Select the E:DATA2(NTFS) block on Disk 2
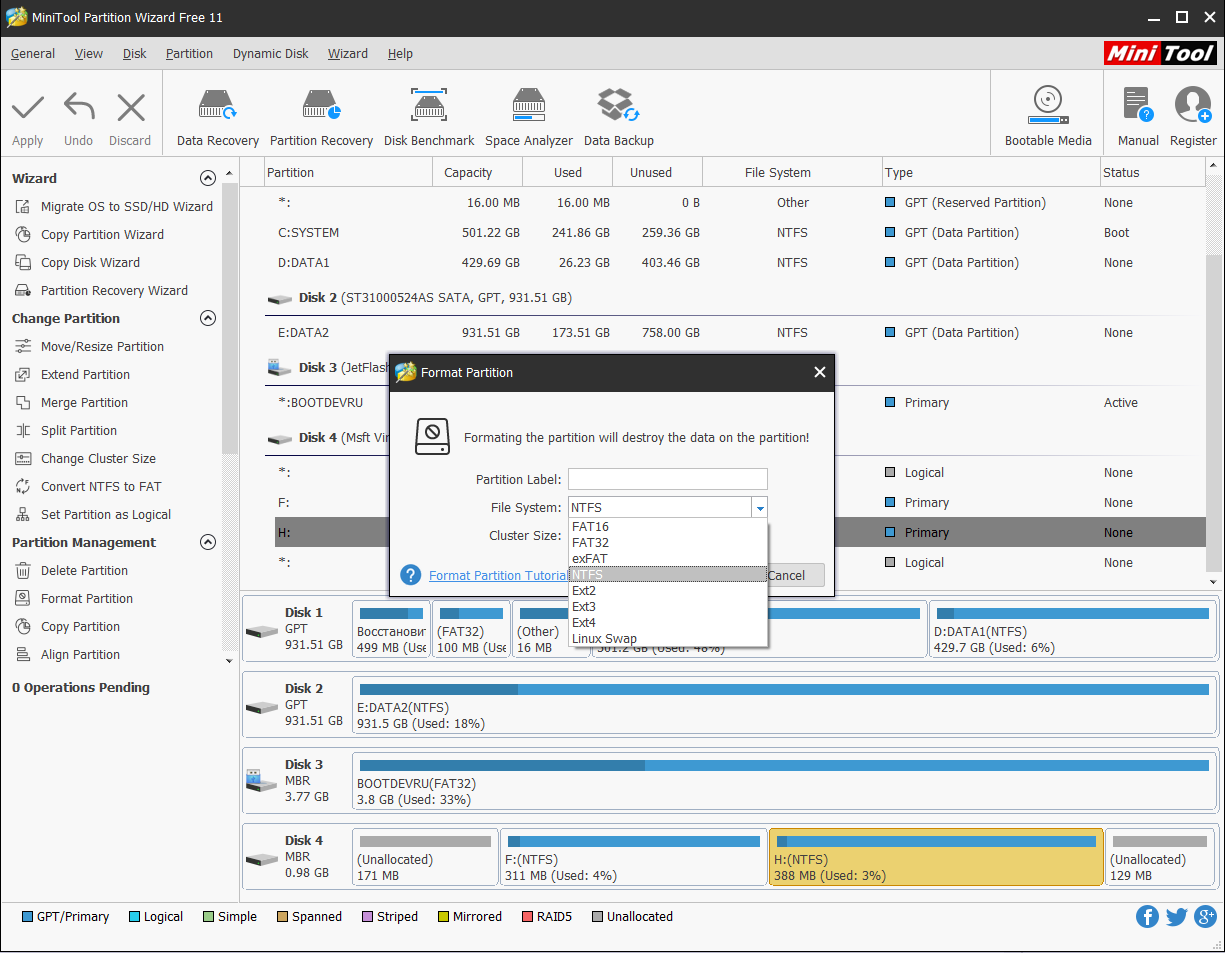Screen dimensions: 1225x953 pos(784,705)
